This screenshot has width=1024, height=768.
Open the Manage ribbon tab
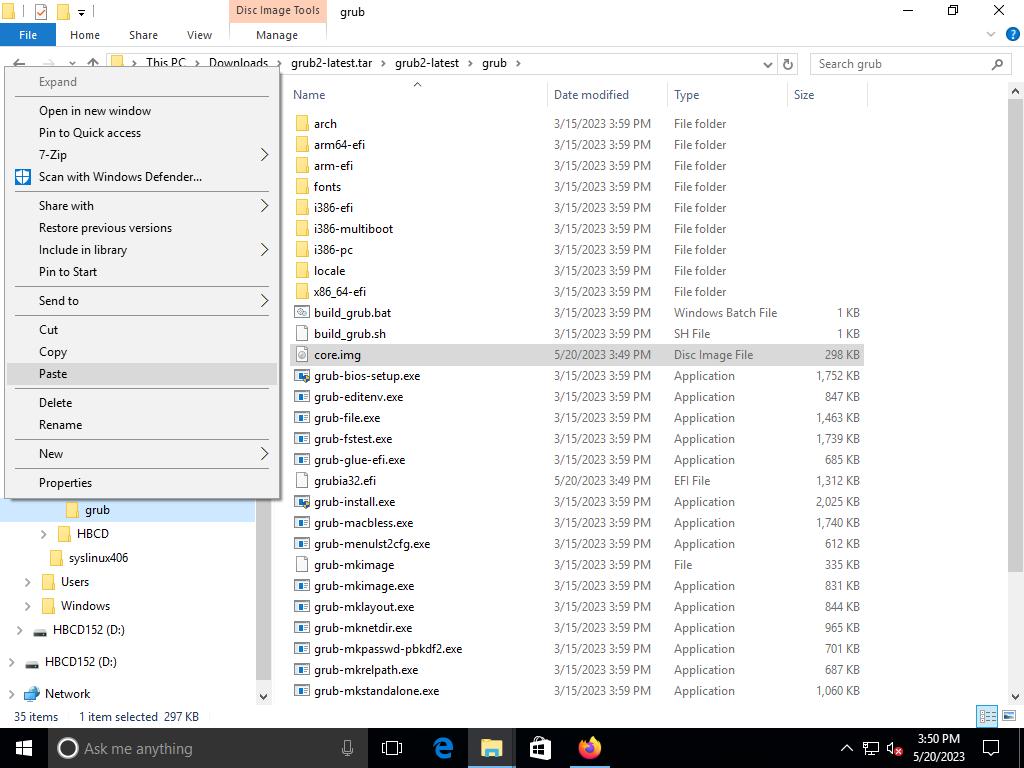pos(276,35)
